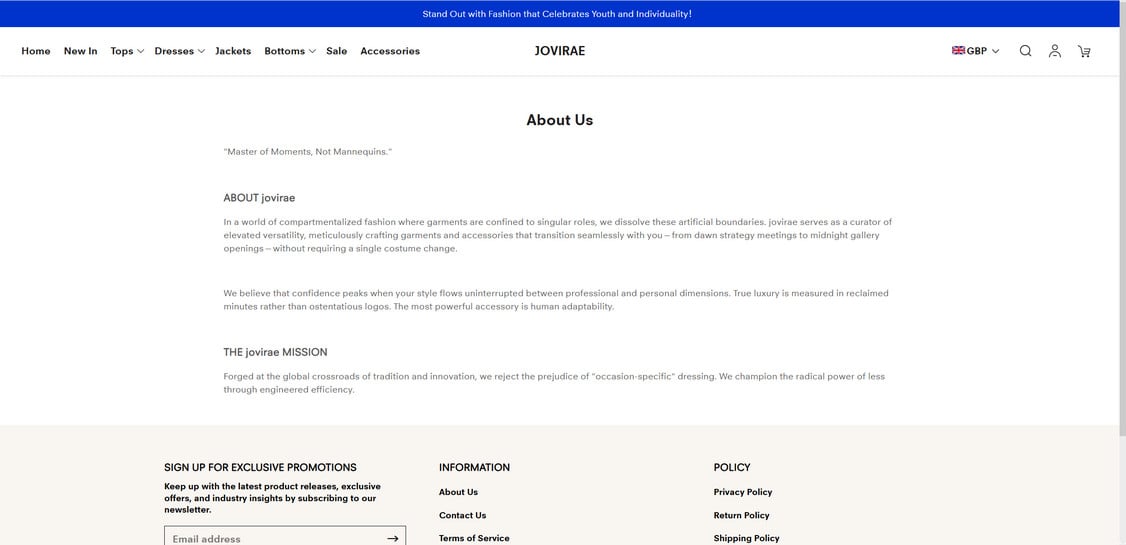1126x545 pixels.
Task: Click the POLICY footer heading
Action: pos(732,467)
